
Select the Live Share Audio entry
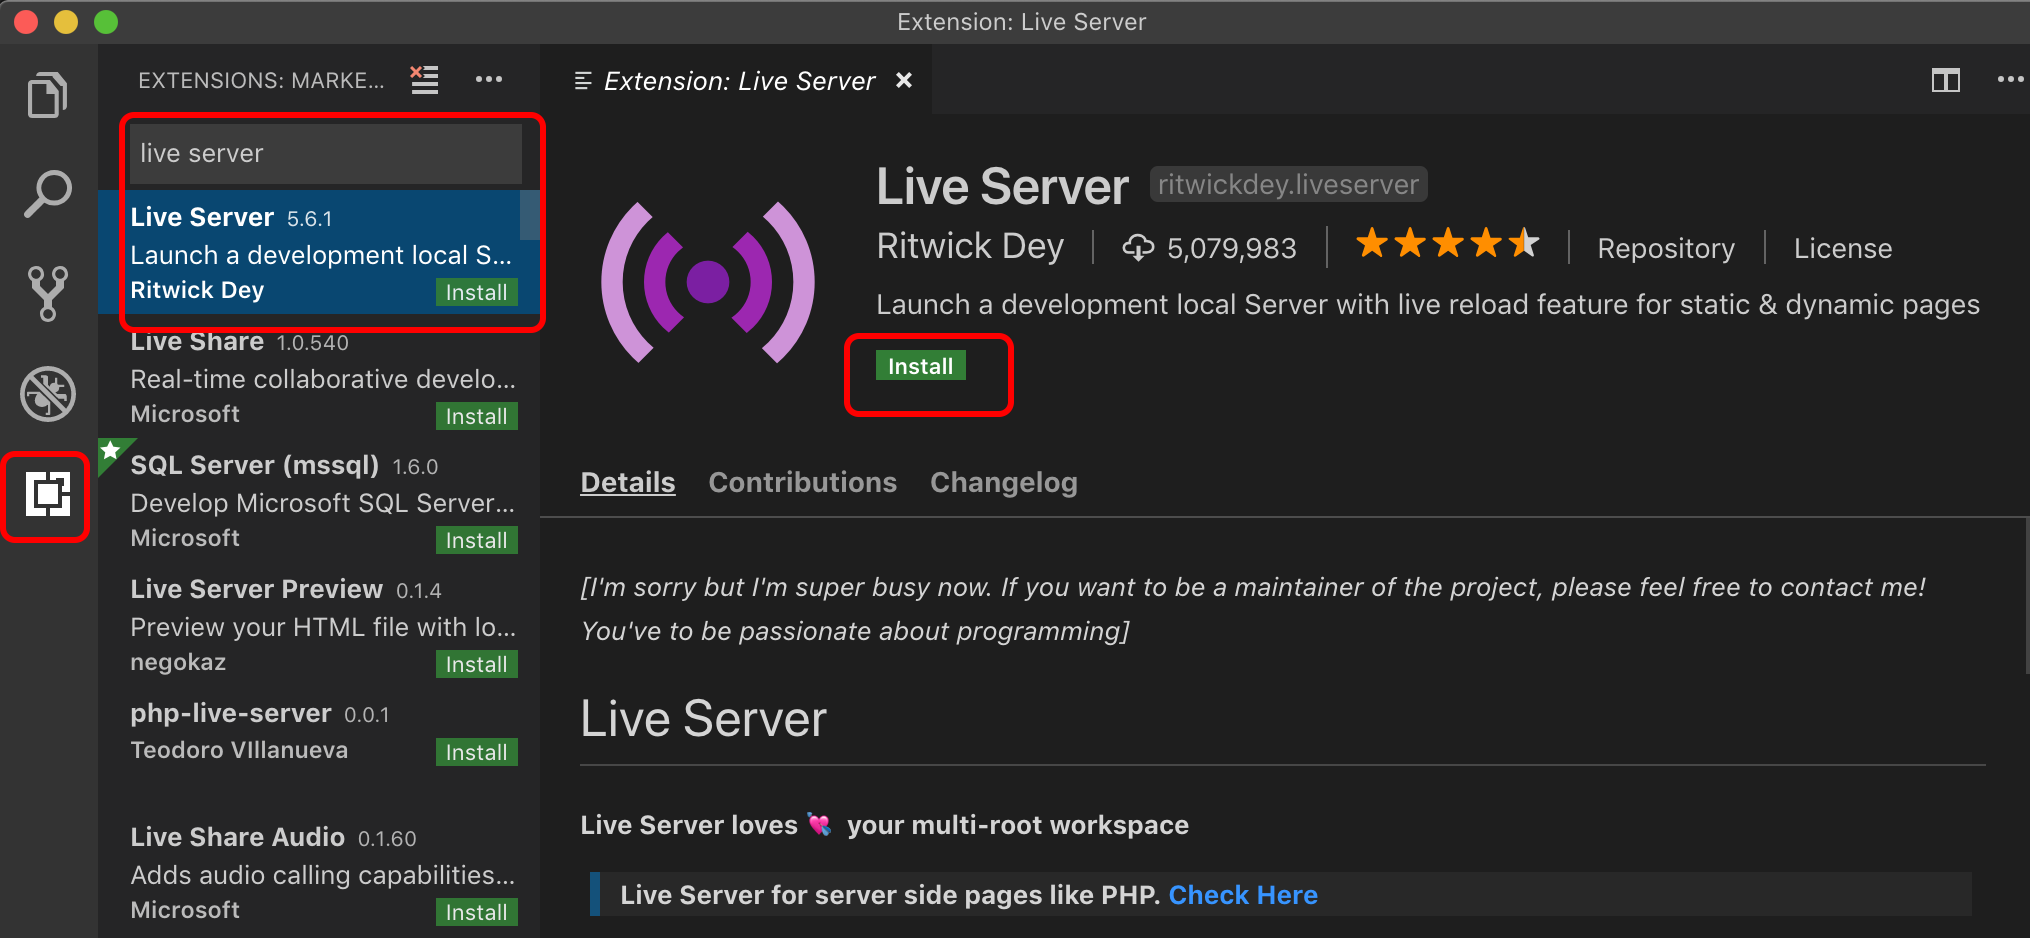[319, 872]
